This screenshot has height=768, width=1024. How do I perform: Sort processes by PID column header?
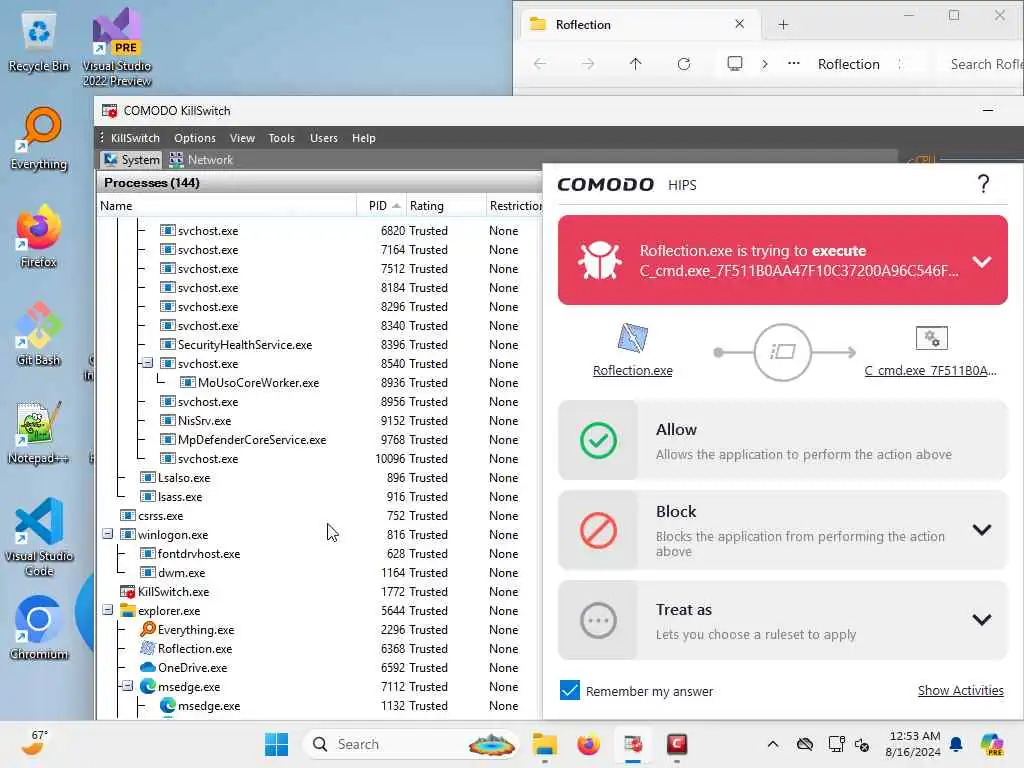(381, 206)
